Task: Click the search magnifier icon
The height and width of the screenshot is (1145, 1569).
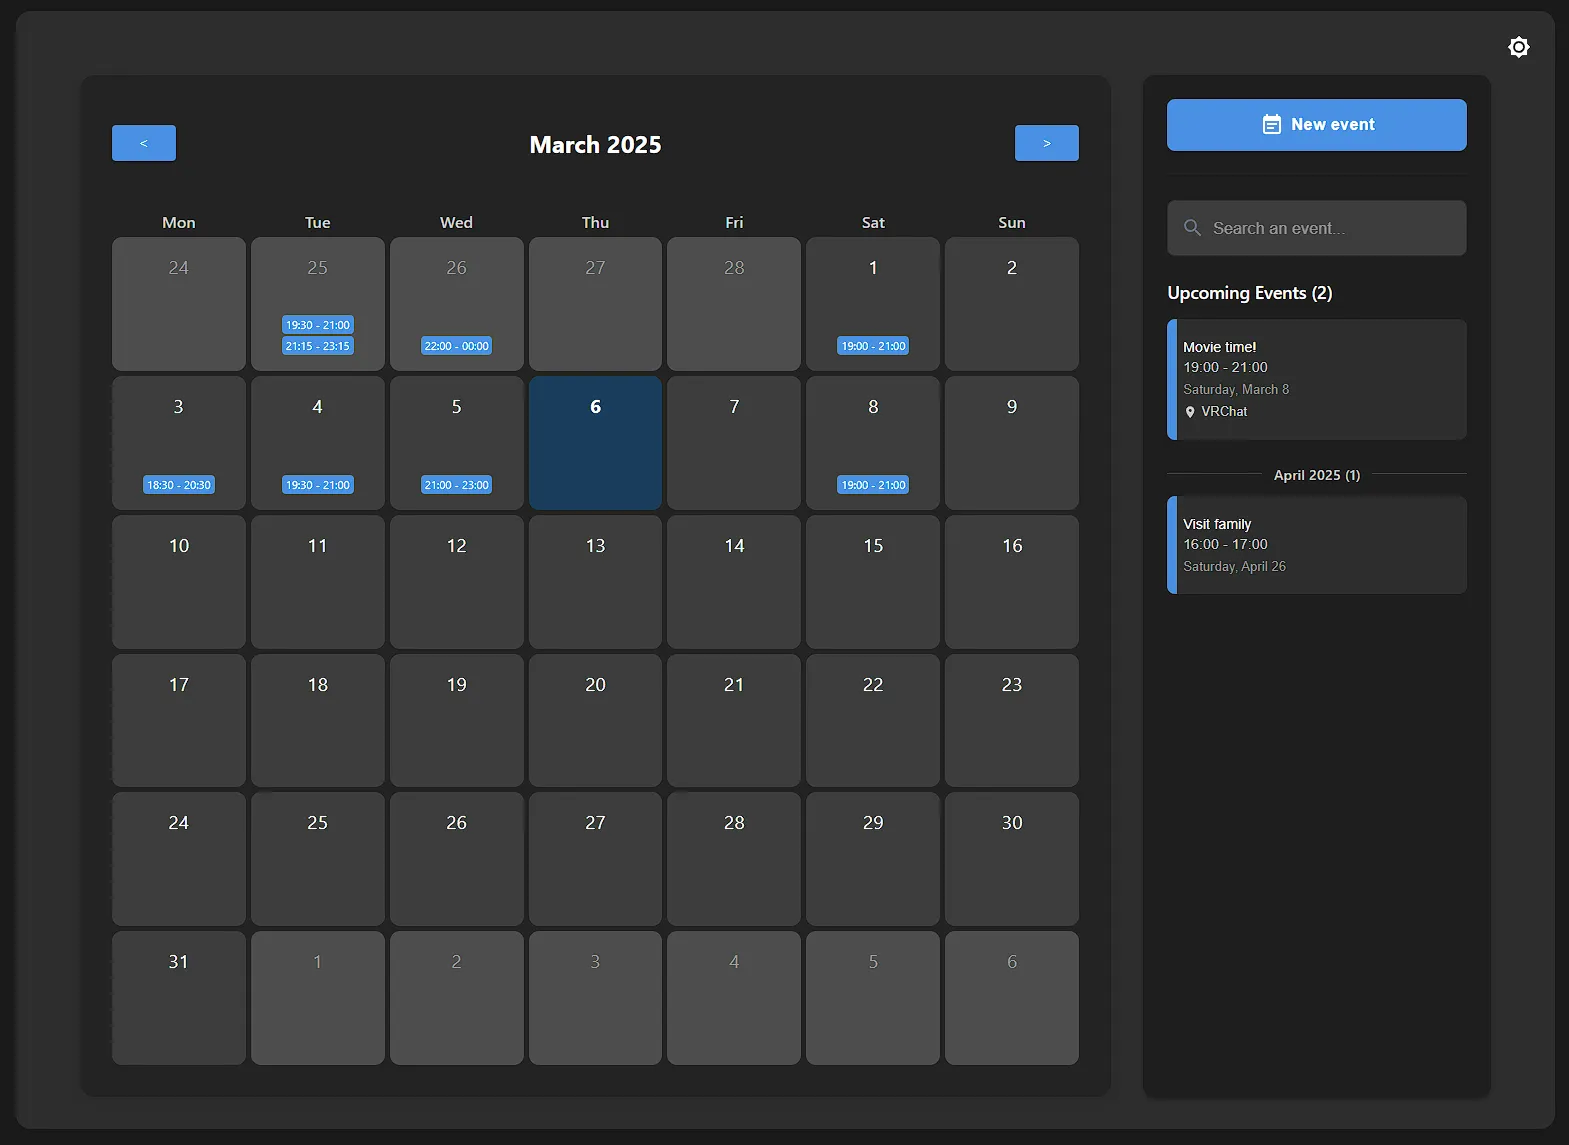Action: tap(1192, 228)
